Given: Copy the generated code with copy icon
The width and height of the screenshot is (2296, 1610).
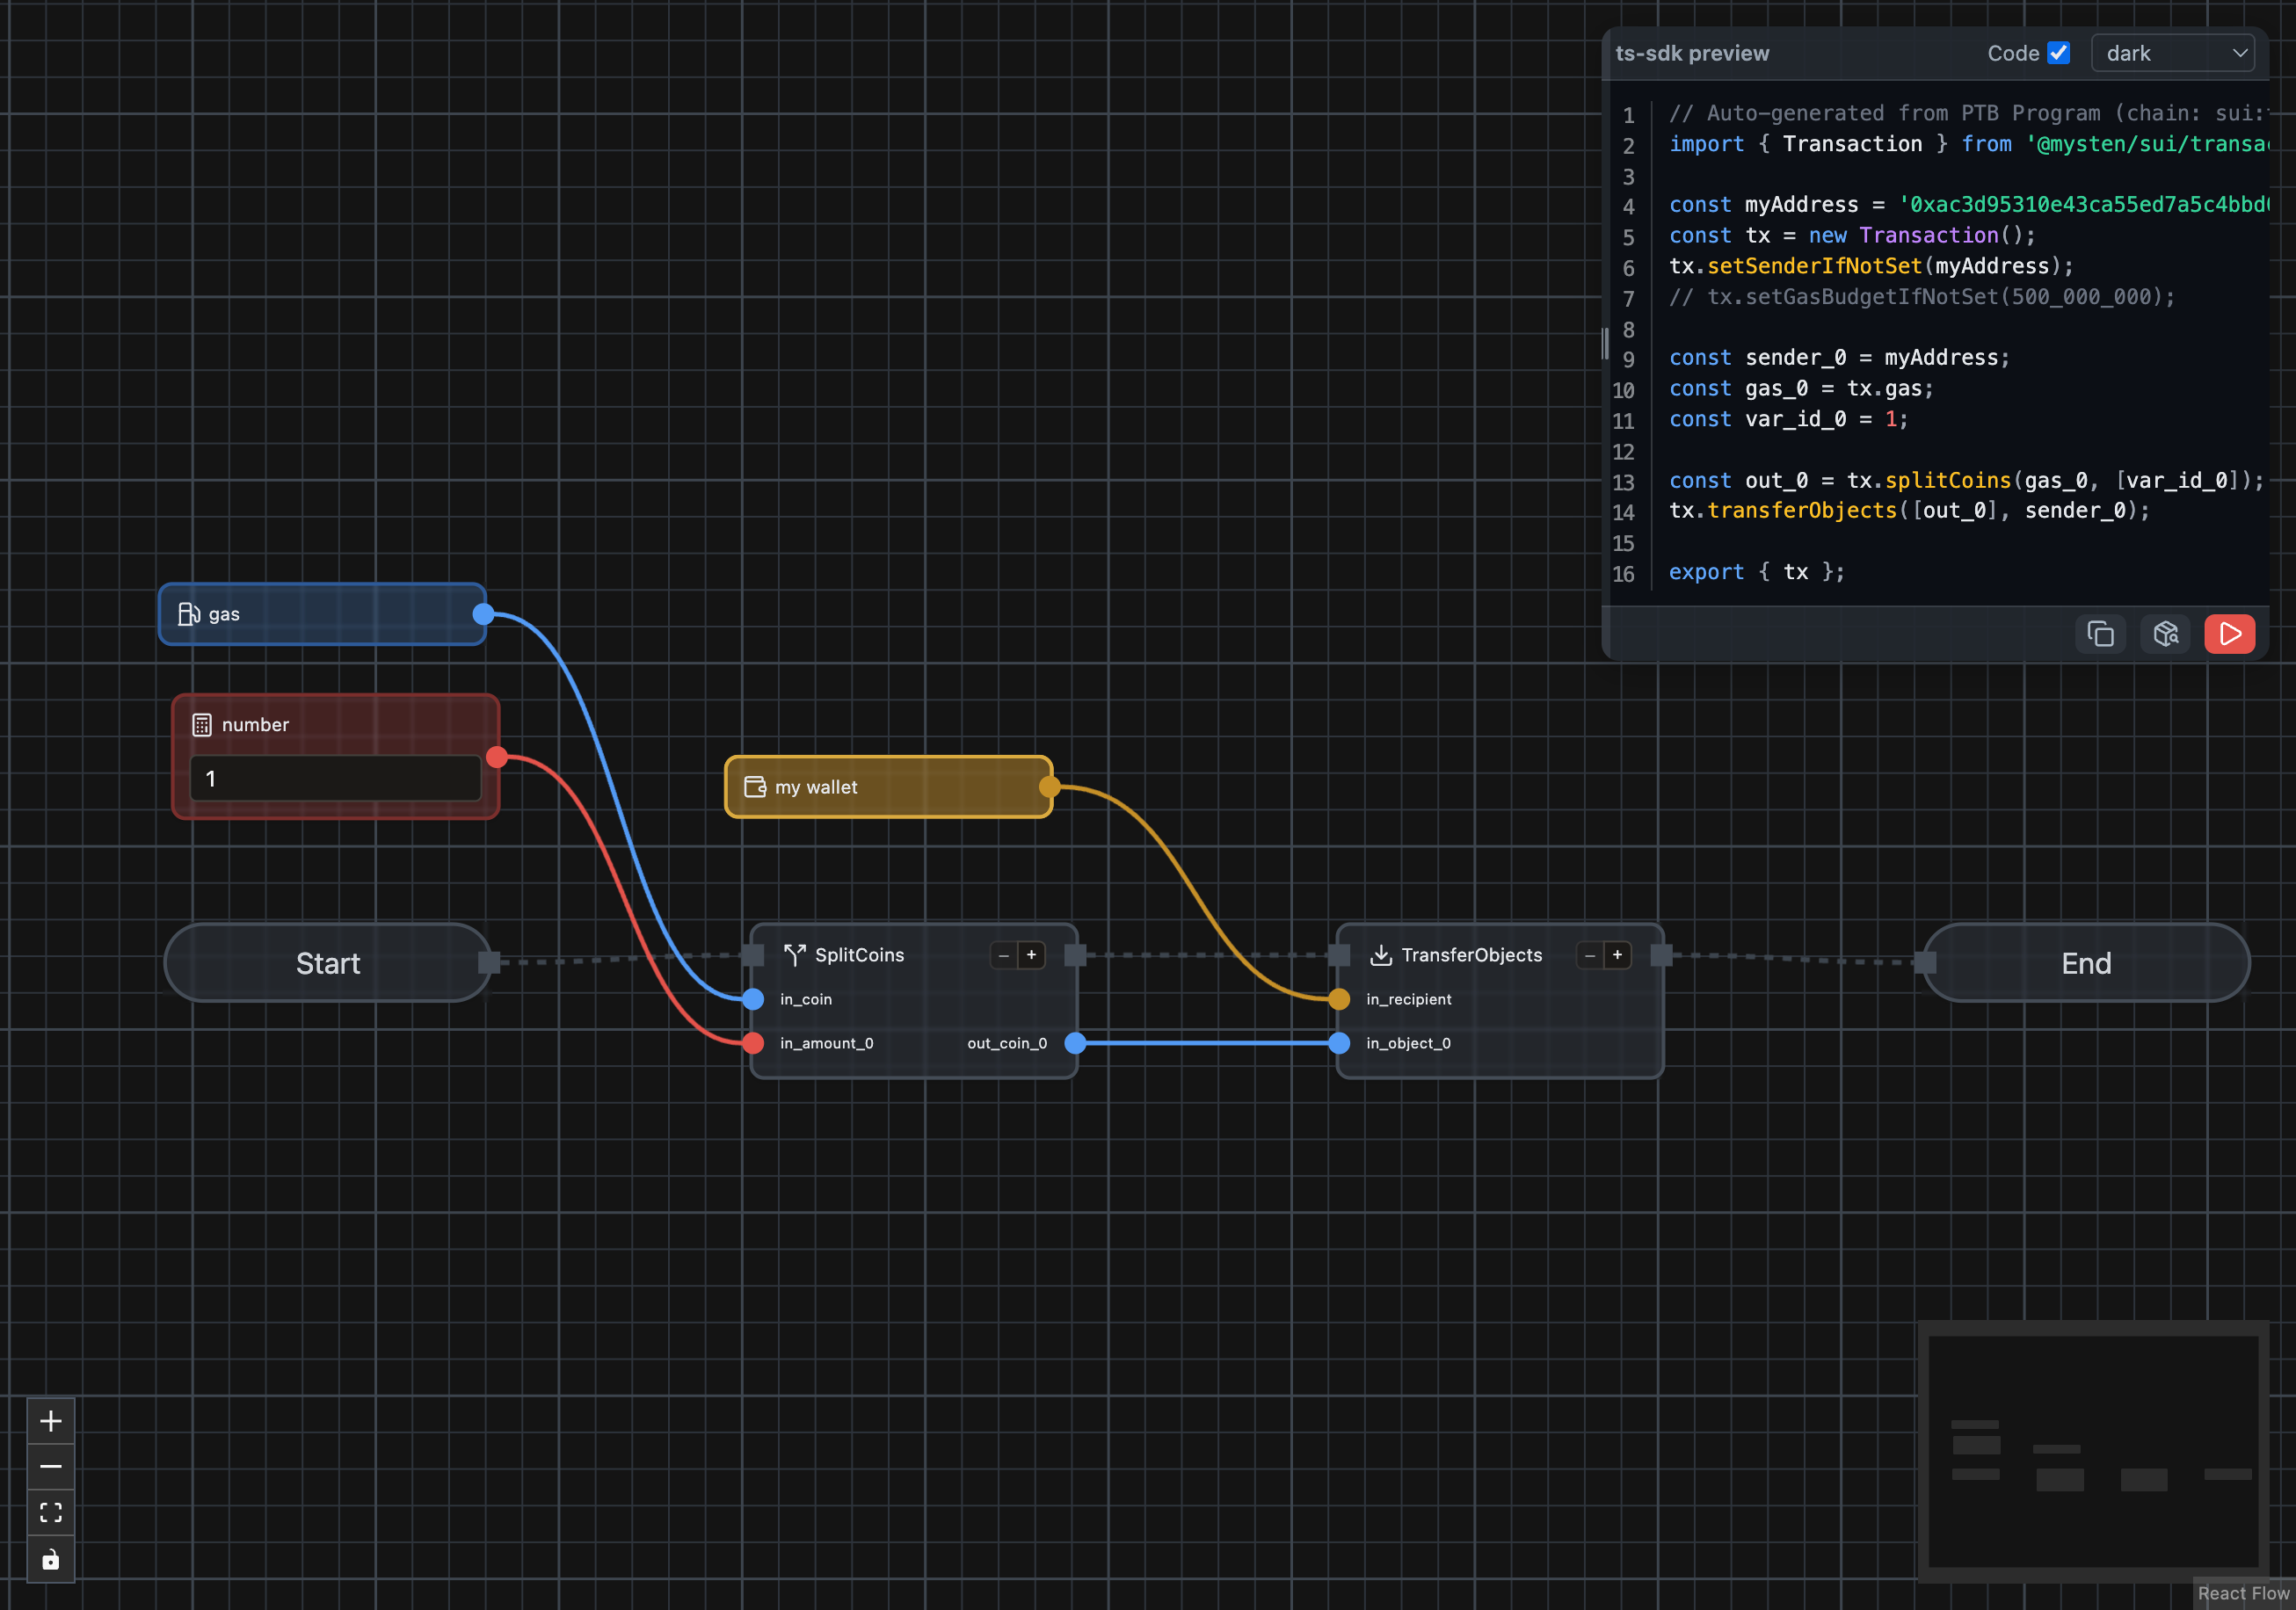Looking at the screenshot, I should [2100, 634].
